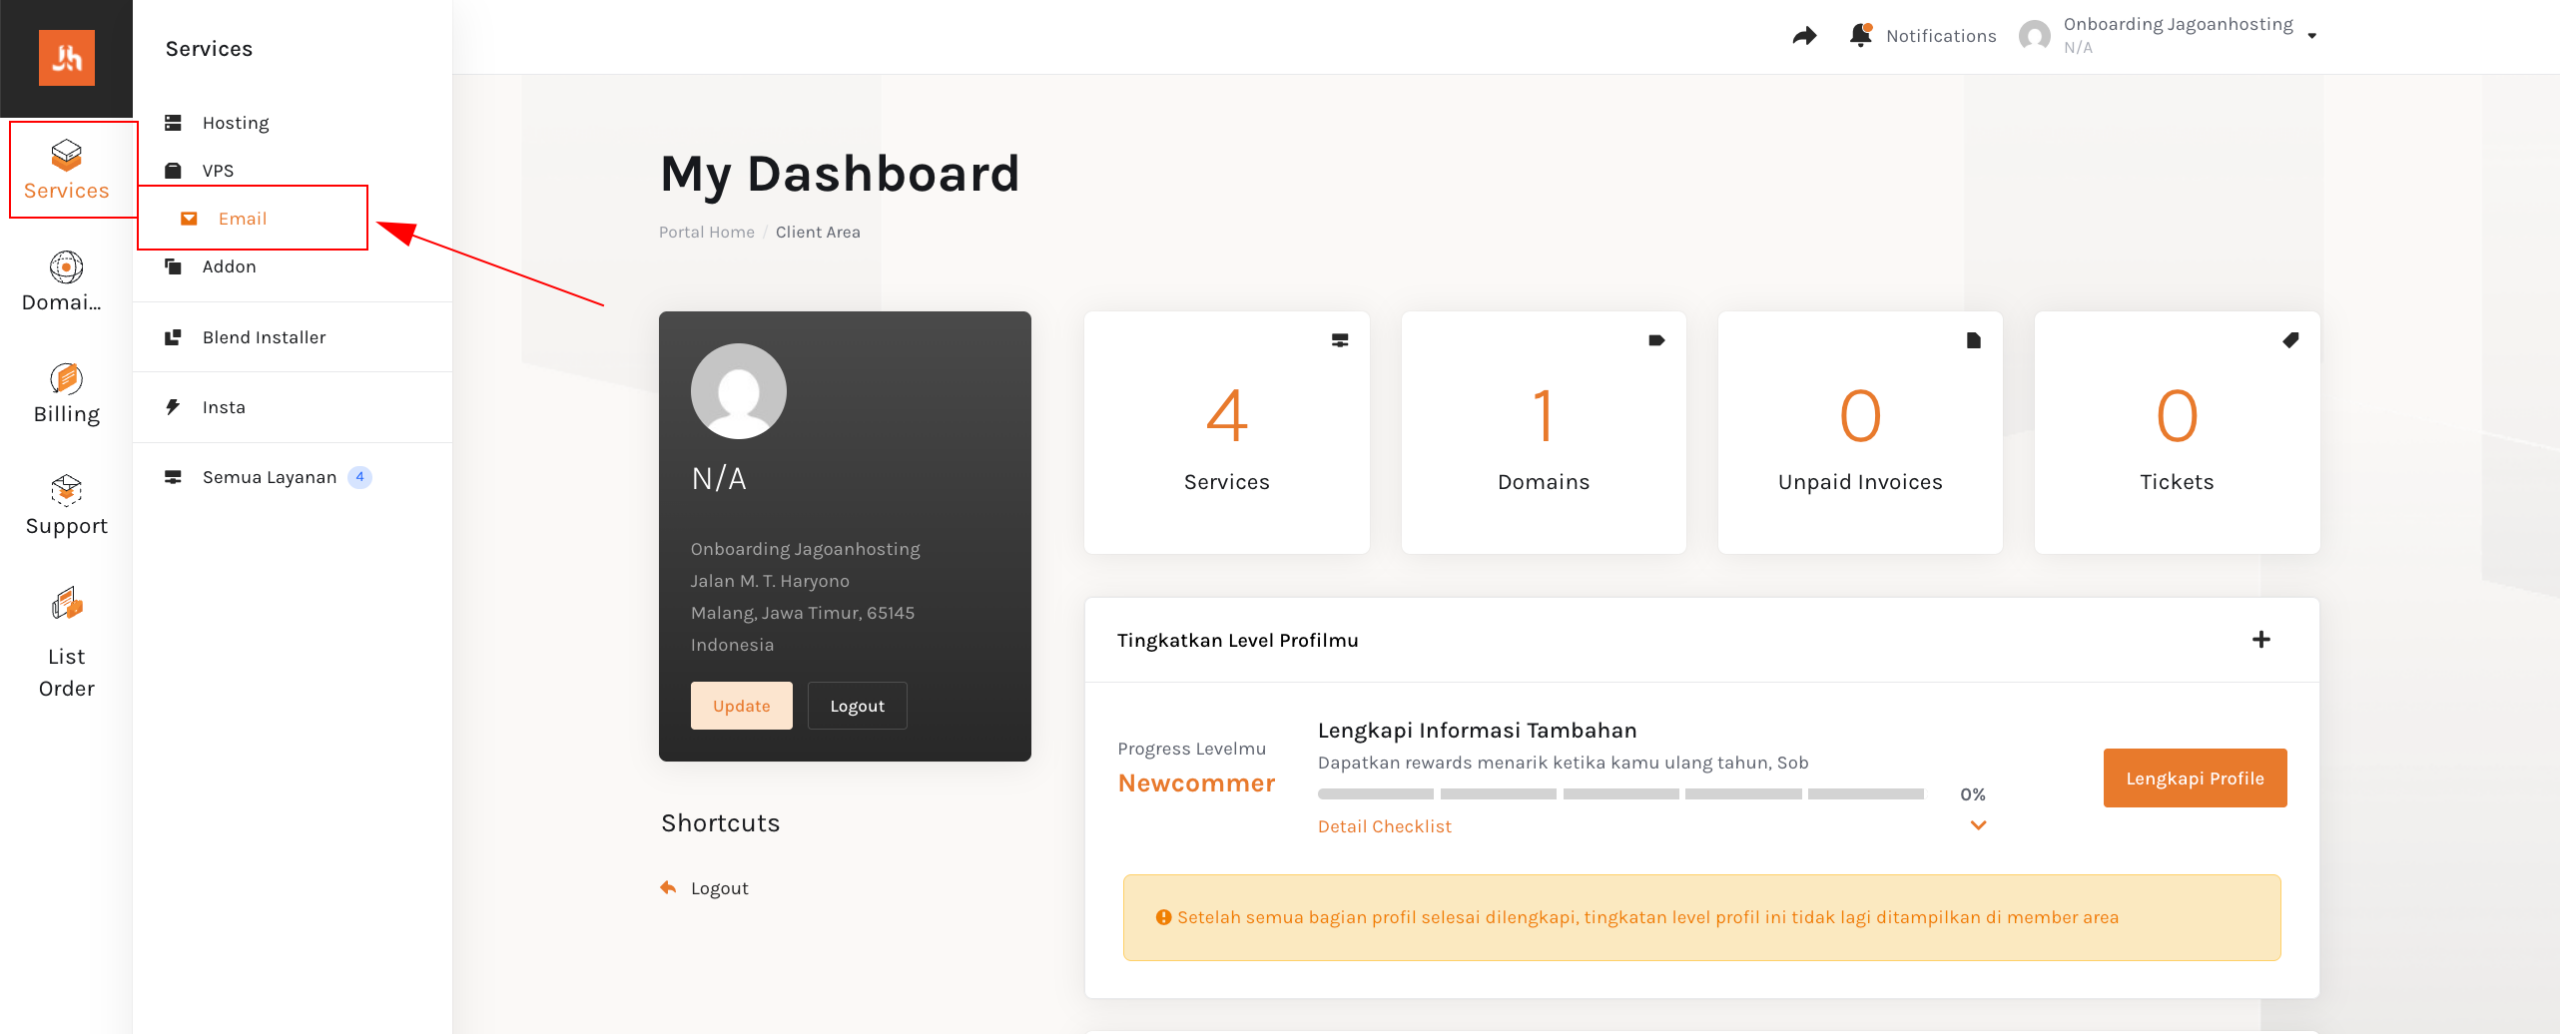
Task: Expand the Detail Checklist chevron
Action: coord(1978,826)
